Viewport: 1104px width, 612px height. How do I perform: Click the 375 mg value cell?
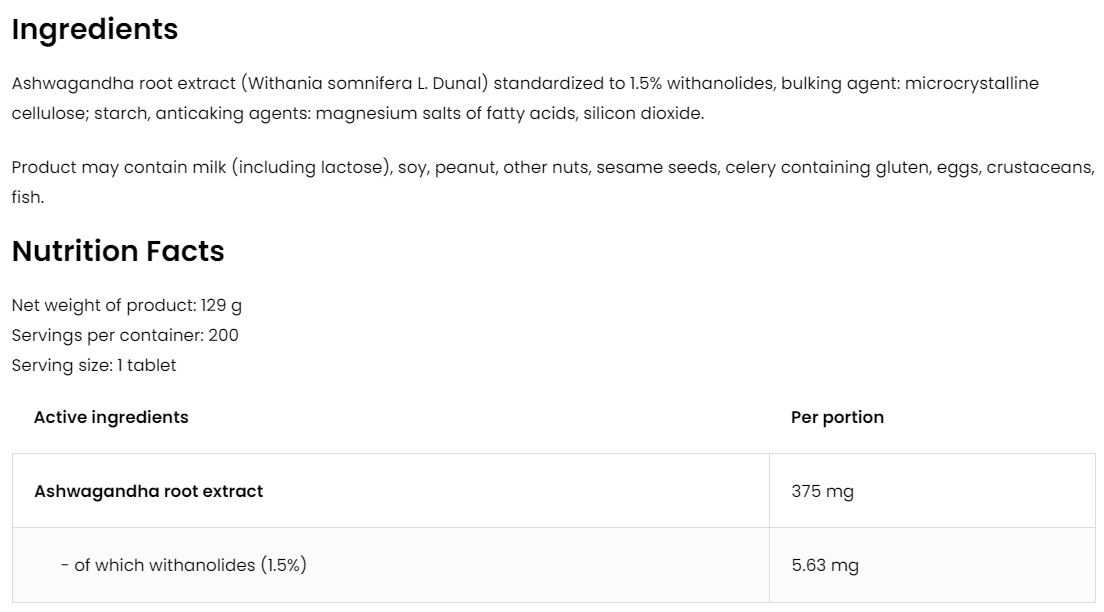tap(822, 491)
